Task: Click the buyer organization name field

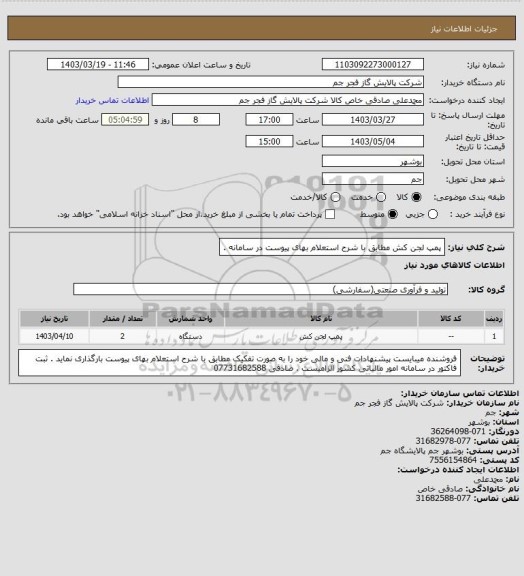Action: point(270,82)
